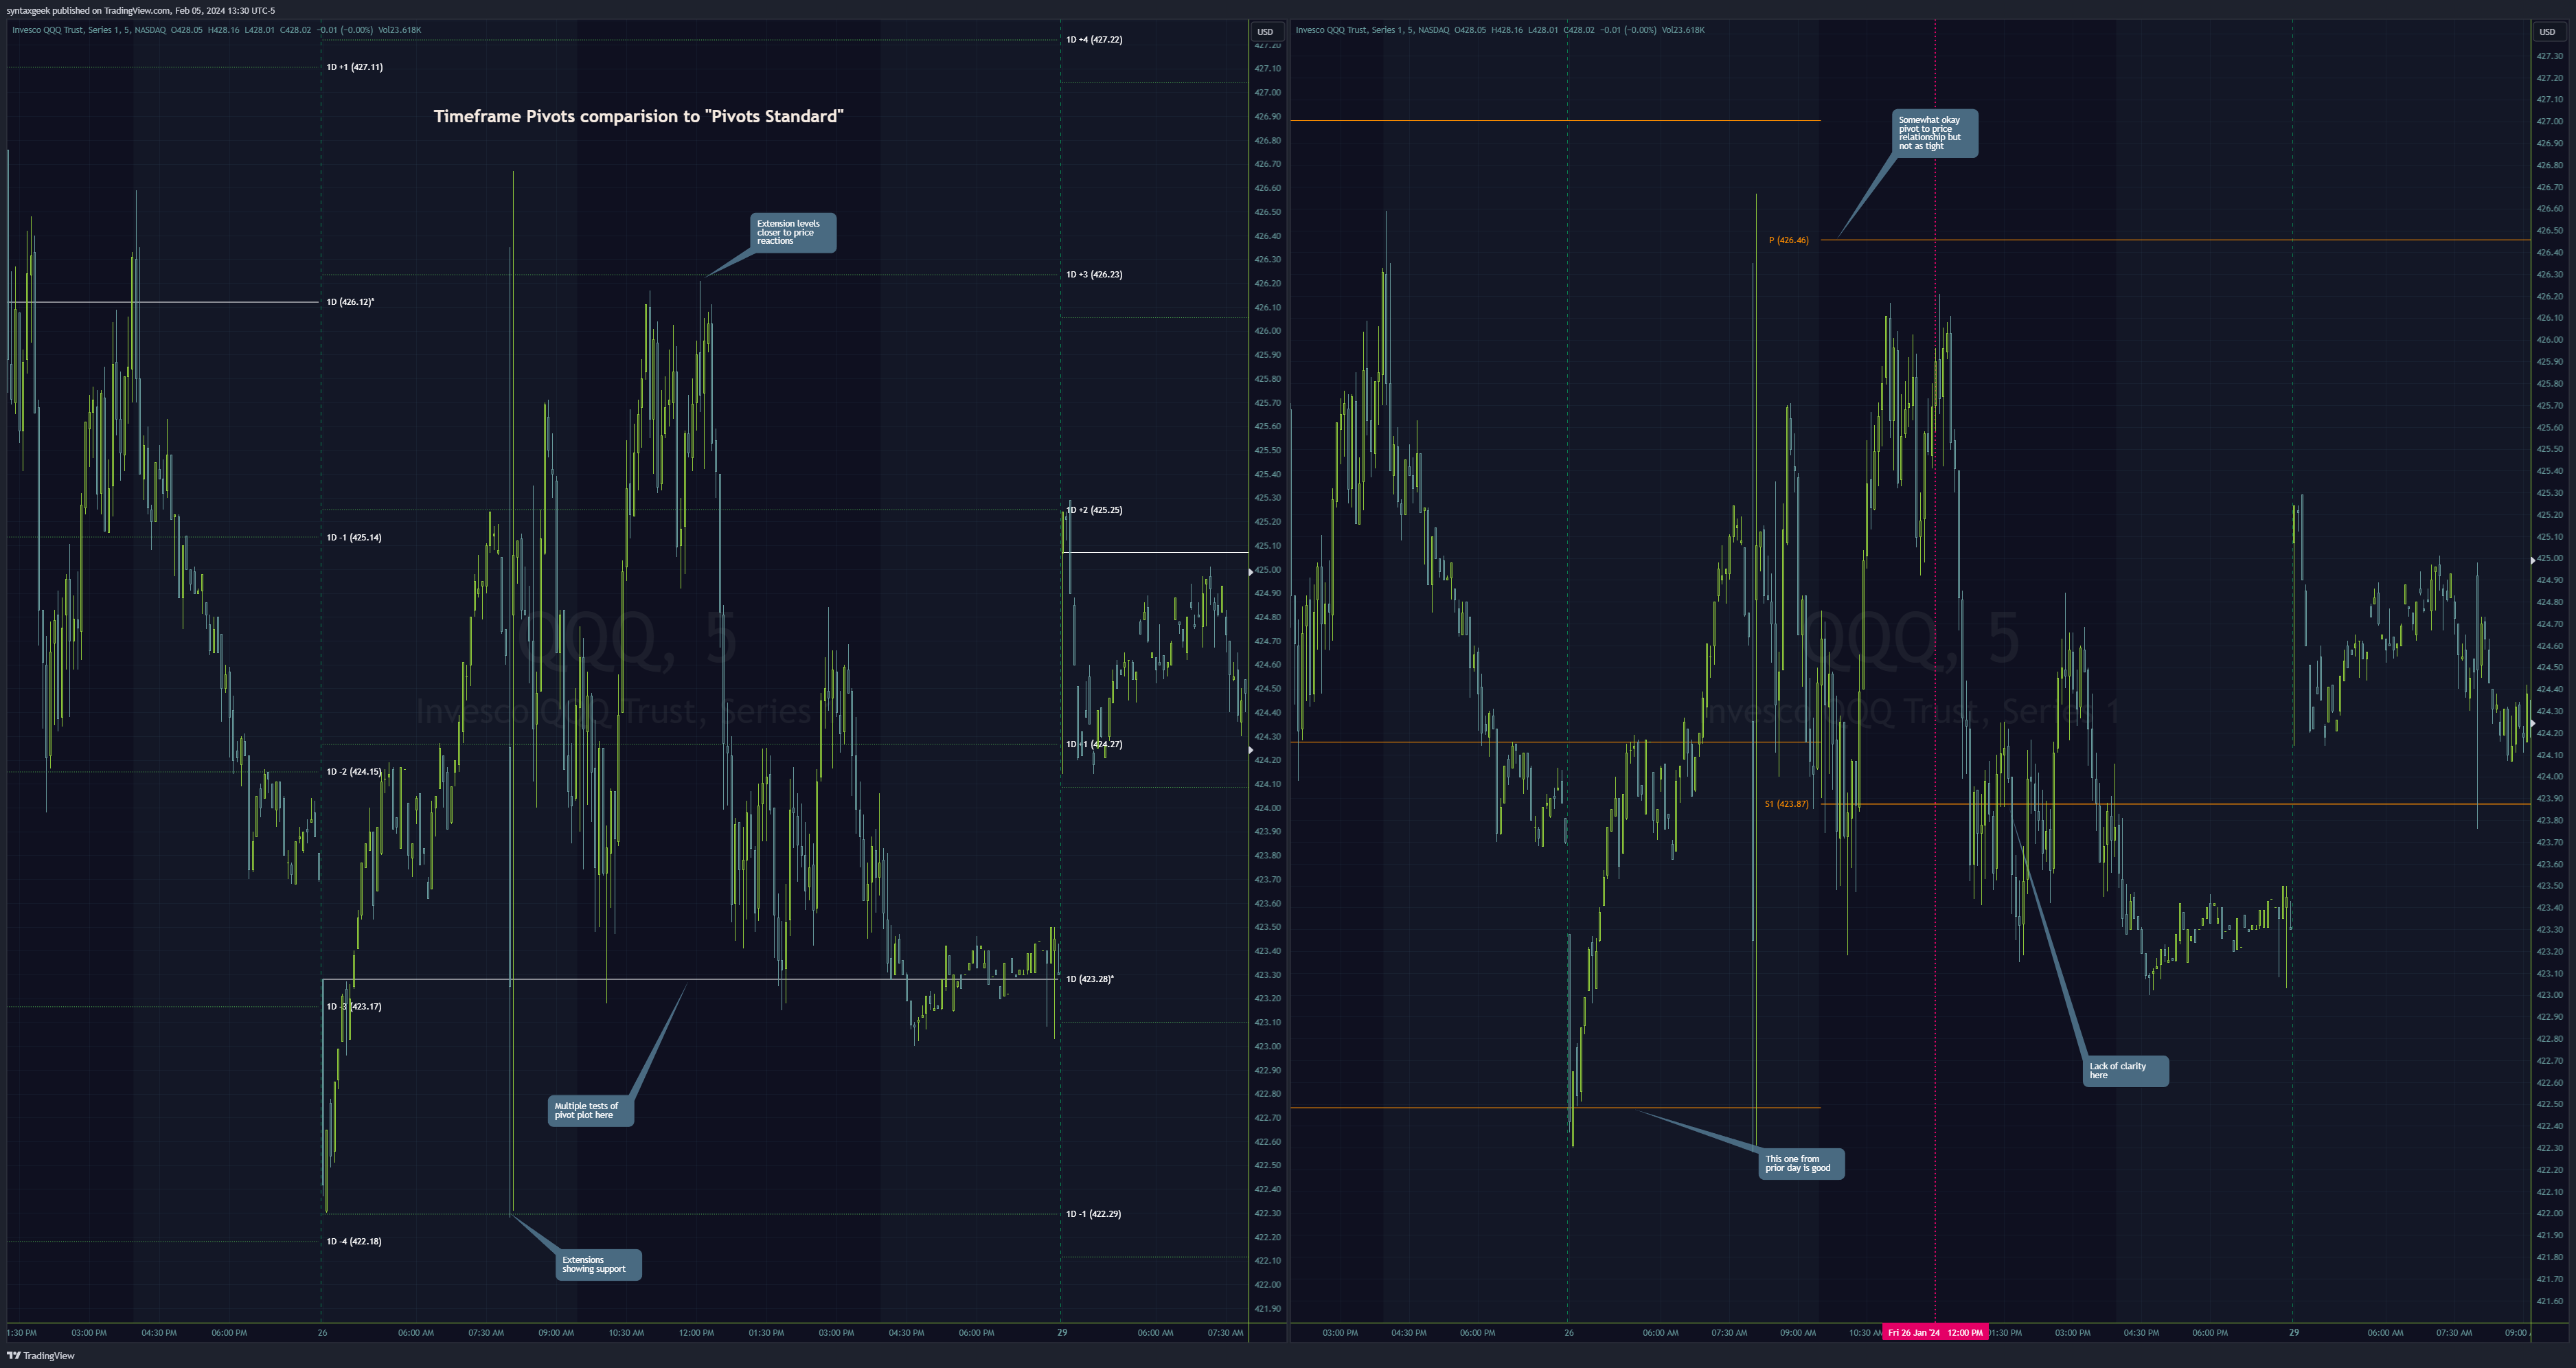Open the USD currency selector on right chart
This screenshot has height=1368, width=2576.
pos(2547,32)
